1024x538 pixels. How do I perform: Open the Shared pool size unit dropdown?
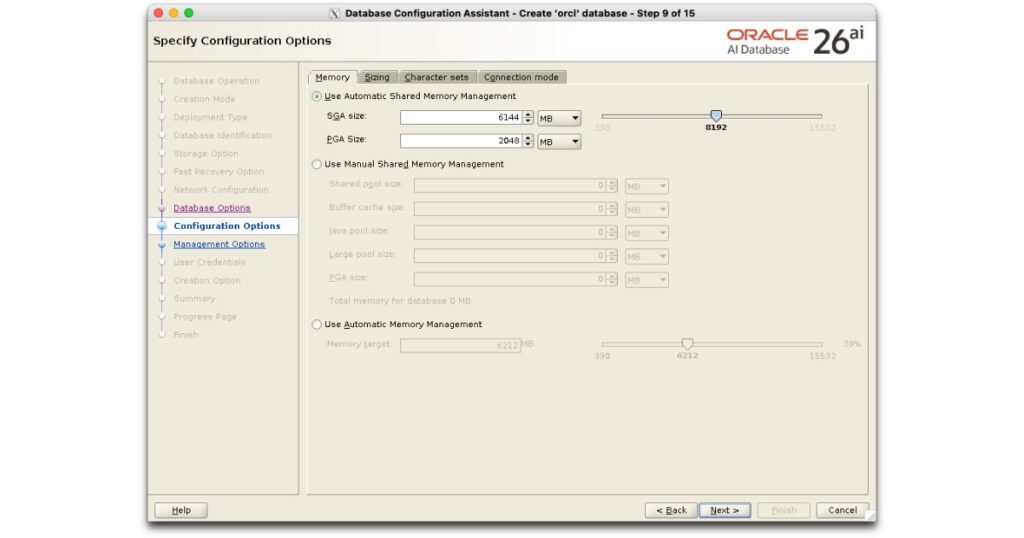(x=647, y=186)
